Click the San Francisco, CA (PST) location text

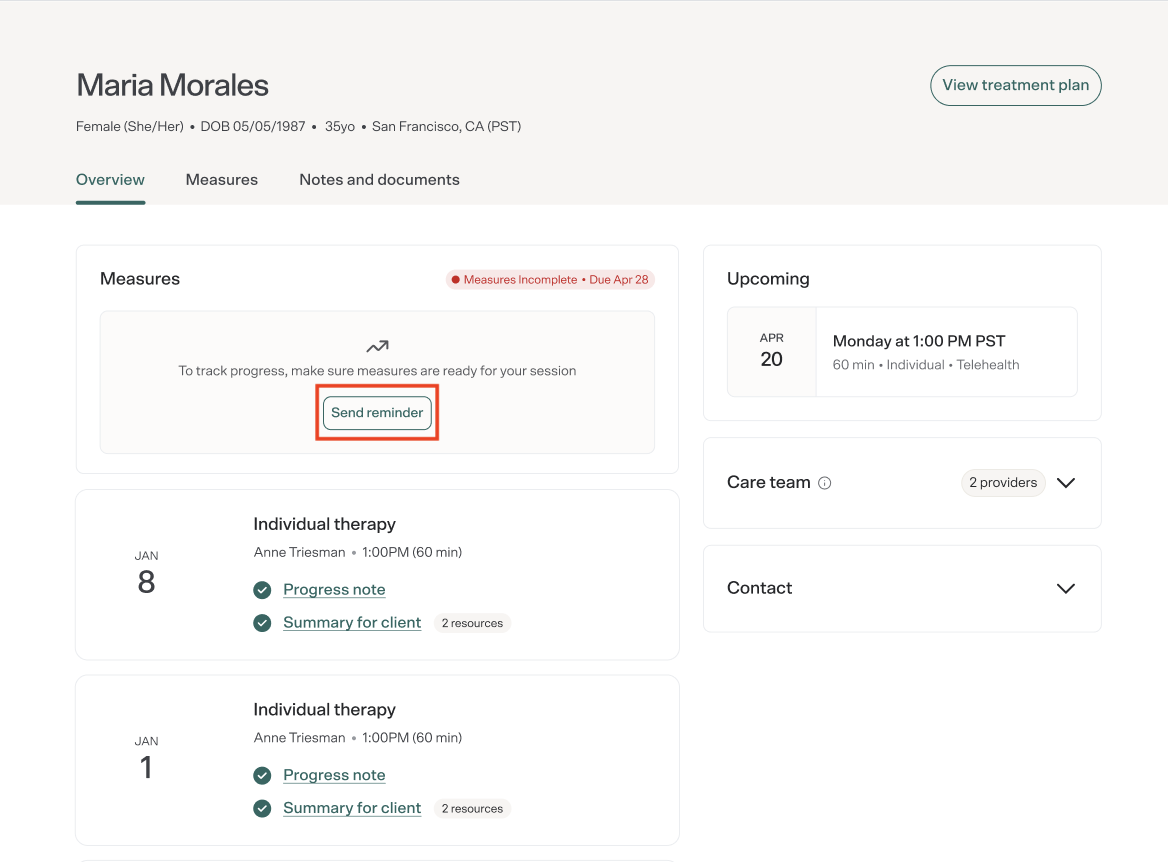coord(446,127)
